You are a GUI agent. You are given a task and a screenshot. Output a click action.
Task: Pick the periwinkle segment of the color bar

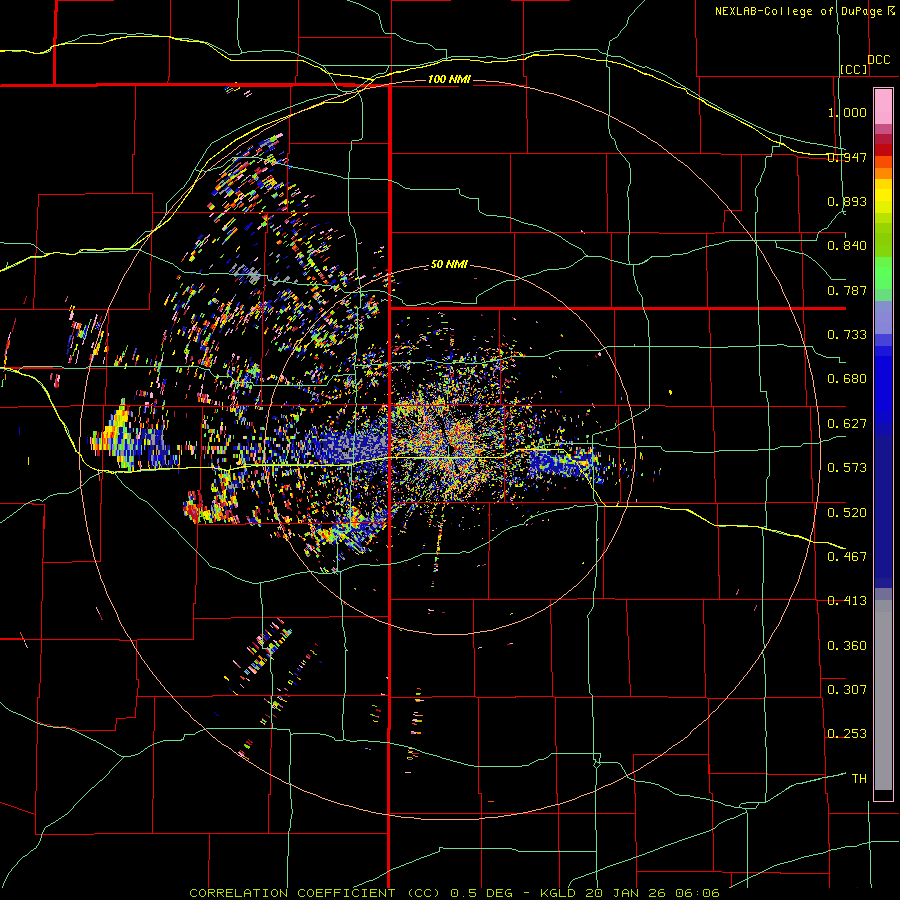click(883, 317)
